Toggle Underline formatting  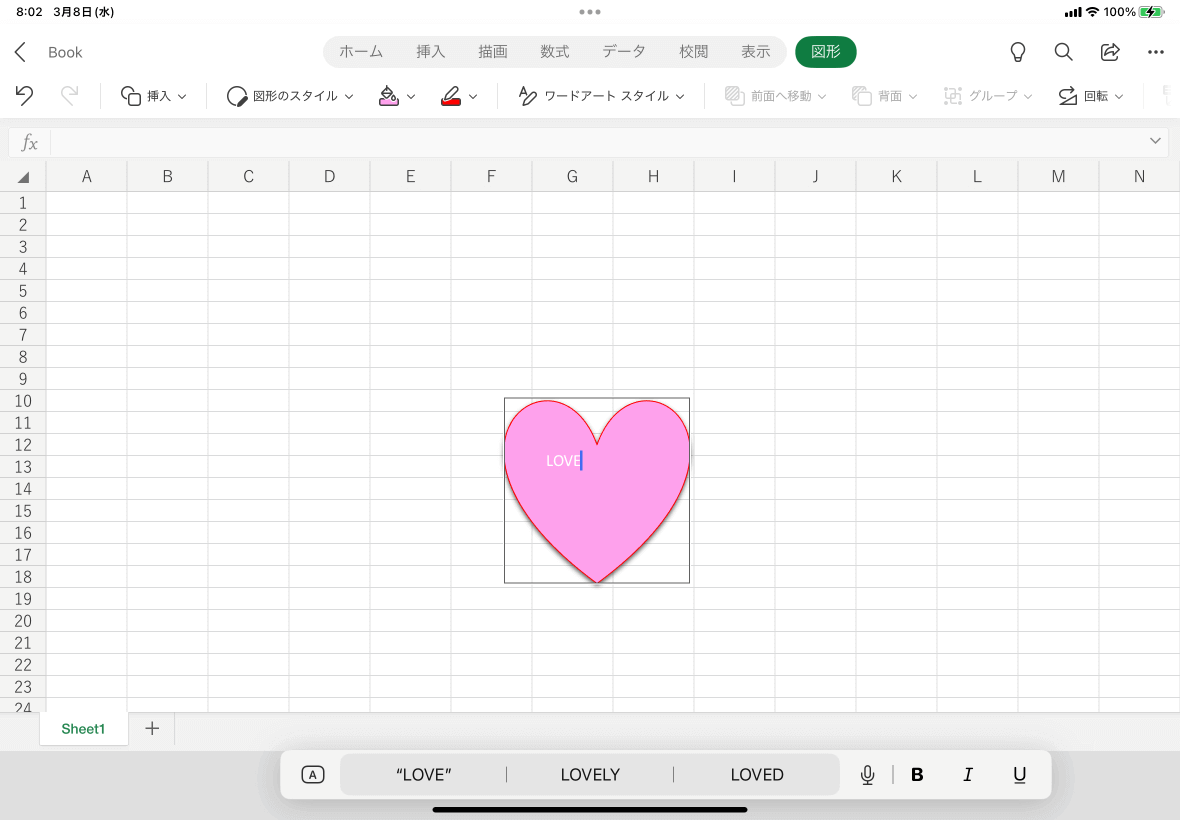(x=1019, y=775)
